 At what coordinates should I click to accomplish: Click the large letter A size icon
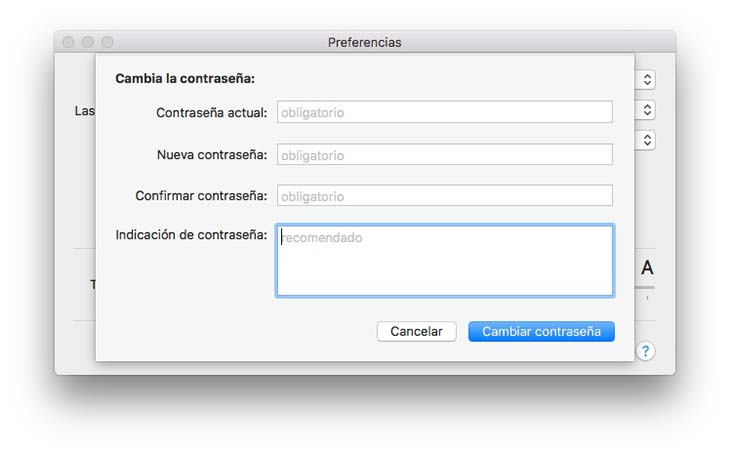click(x=647, y=268)
